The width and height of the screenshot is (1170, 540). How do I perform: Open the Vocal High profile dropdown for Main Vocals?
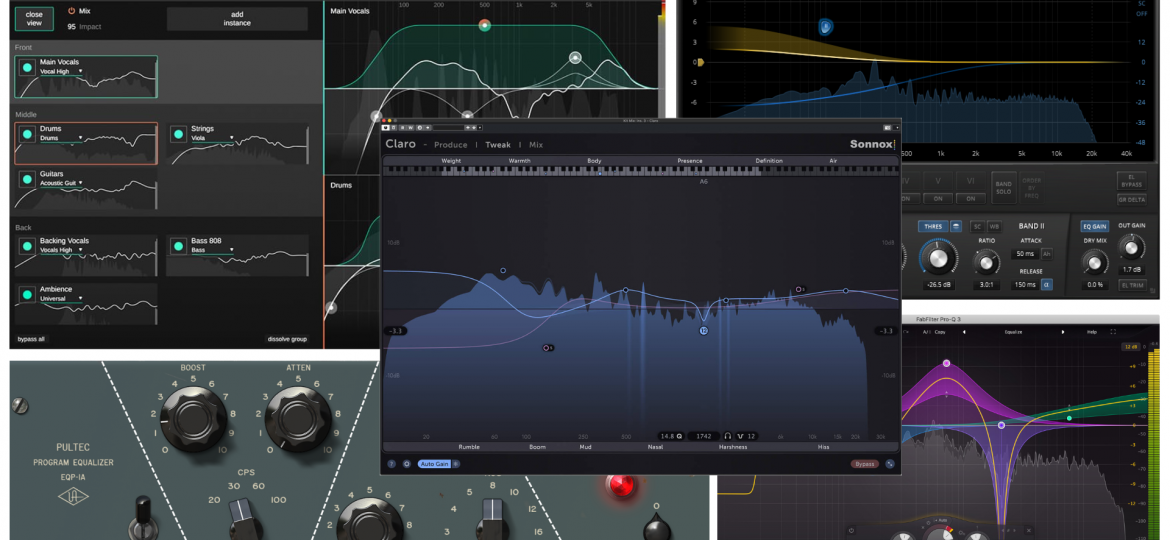click(61, 72)
